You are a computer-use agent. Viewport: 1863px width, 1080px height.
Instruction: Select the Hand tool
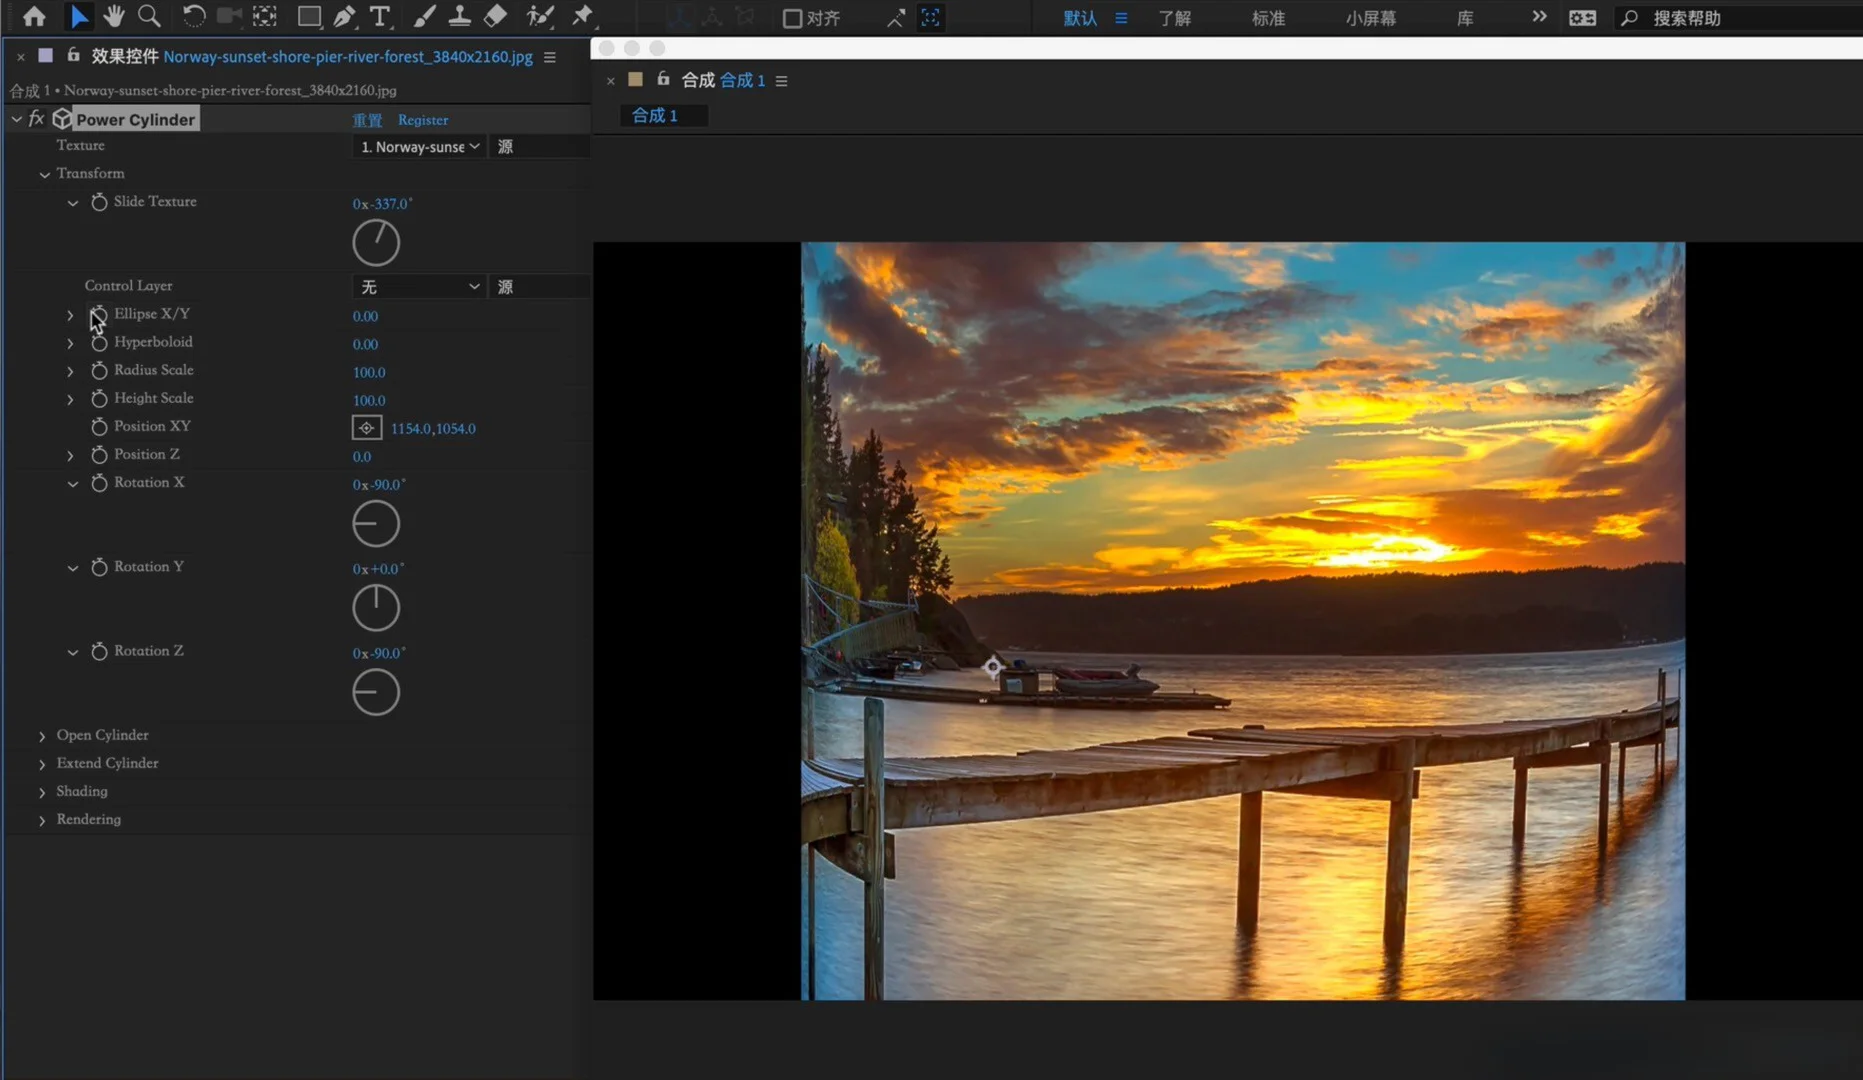pos(114,16)
